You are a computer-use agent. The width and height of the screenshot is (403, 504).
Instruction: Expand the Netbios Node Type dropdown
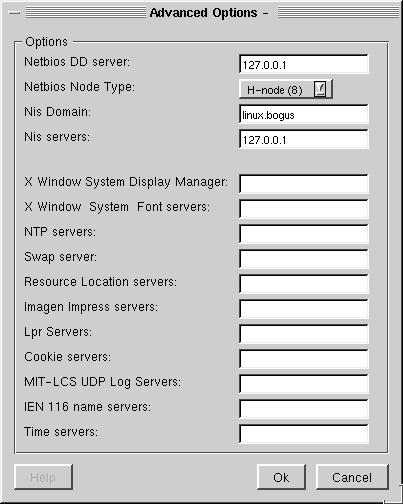point(286,89)
